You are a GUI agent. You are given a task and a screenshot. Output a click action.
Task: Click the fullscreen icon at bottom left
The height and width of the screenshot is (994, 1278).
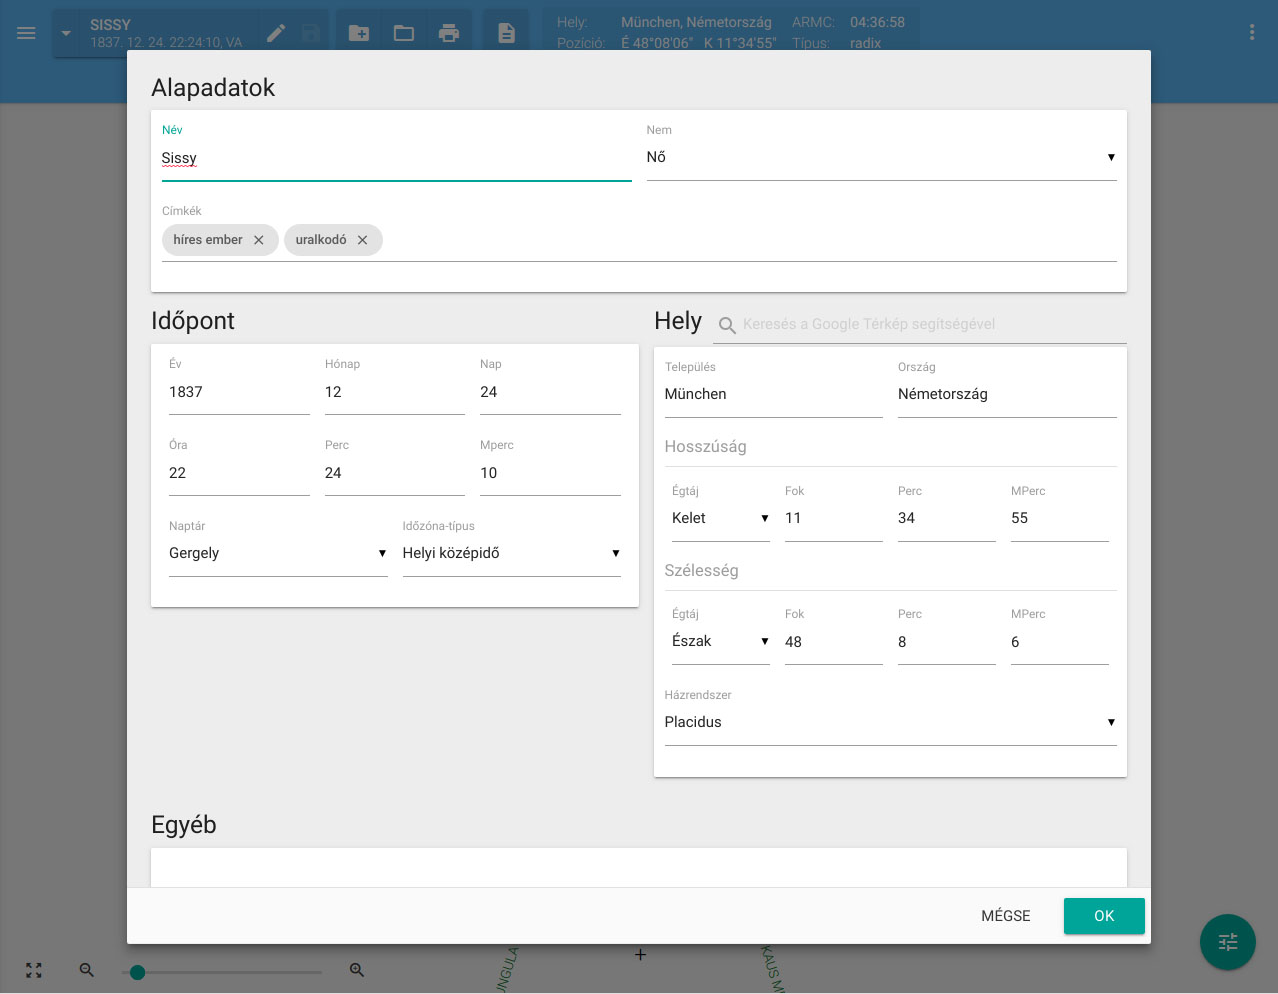point(34,970)
